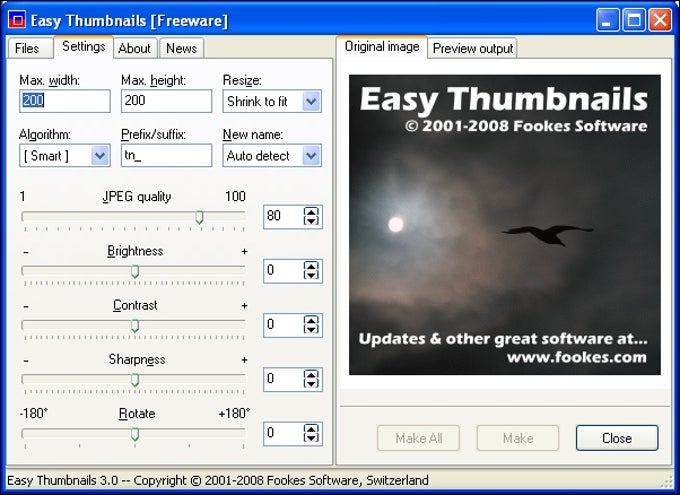Screen dimensions: 680x495
Task: Show the Original image tab
Action: tap(382, 46)
